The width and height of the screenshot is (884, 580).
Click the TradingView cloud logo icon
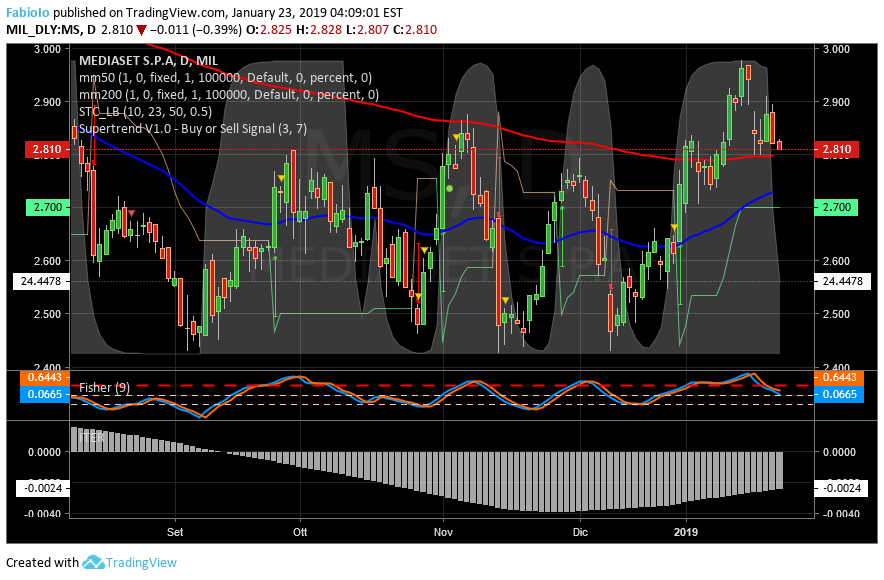coord(93,562)
